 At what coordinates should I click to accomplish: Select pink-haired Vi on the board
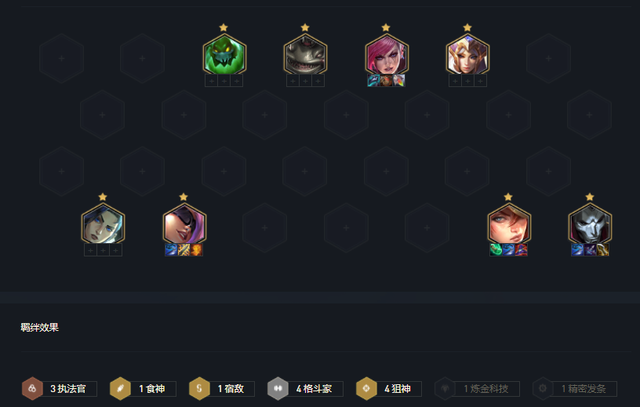pyautogui.click(x=386, y=55)
